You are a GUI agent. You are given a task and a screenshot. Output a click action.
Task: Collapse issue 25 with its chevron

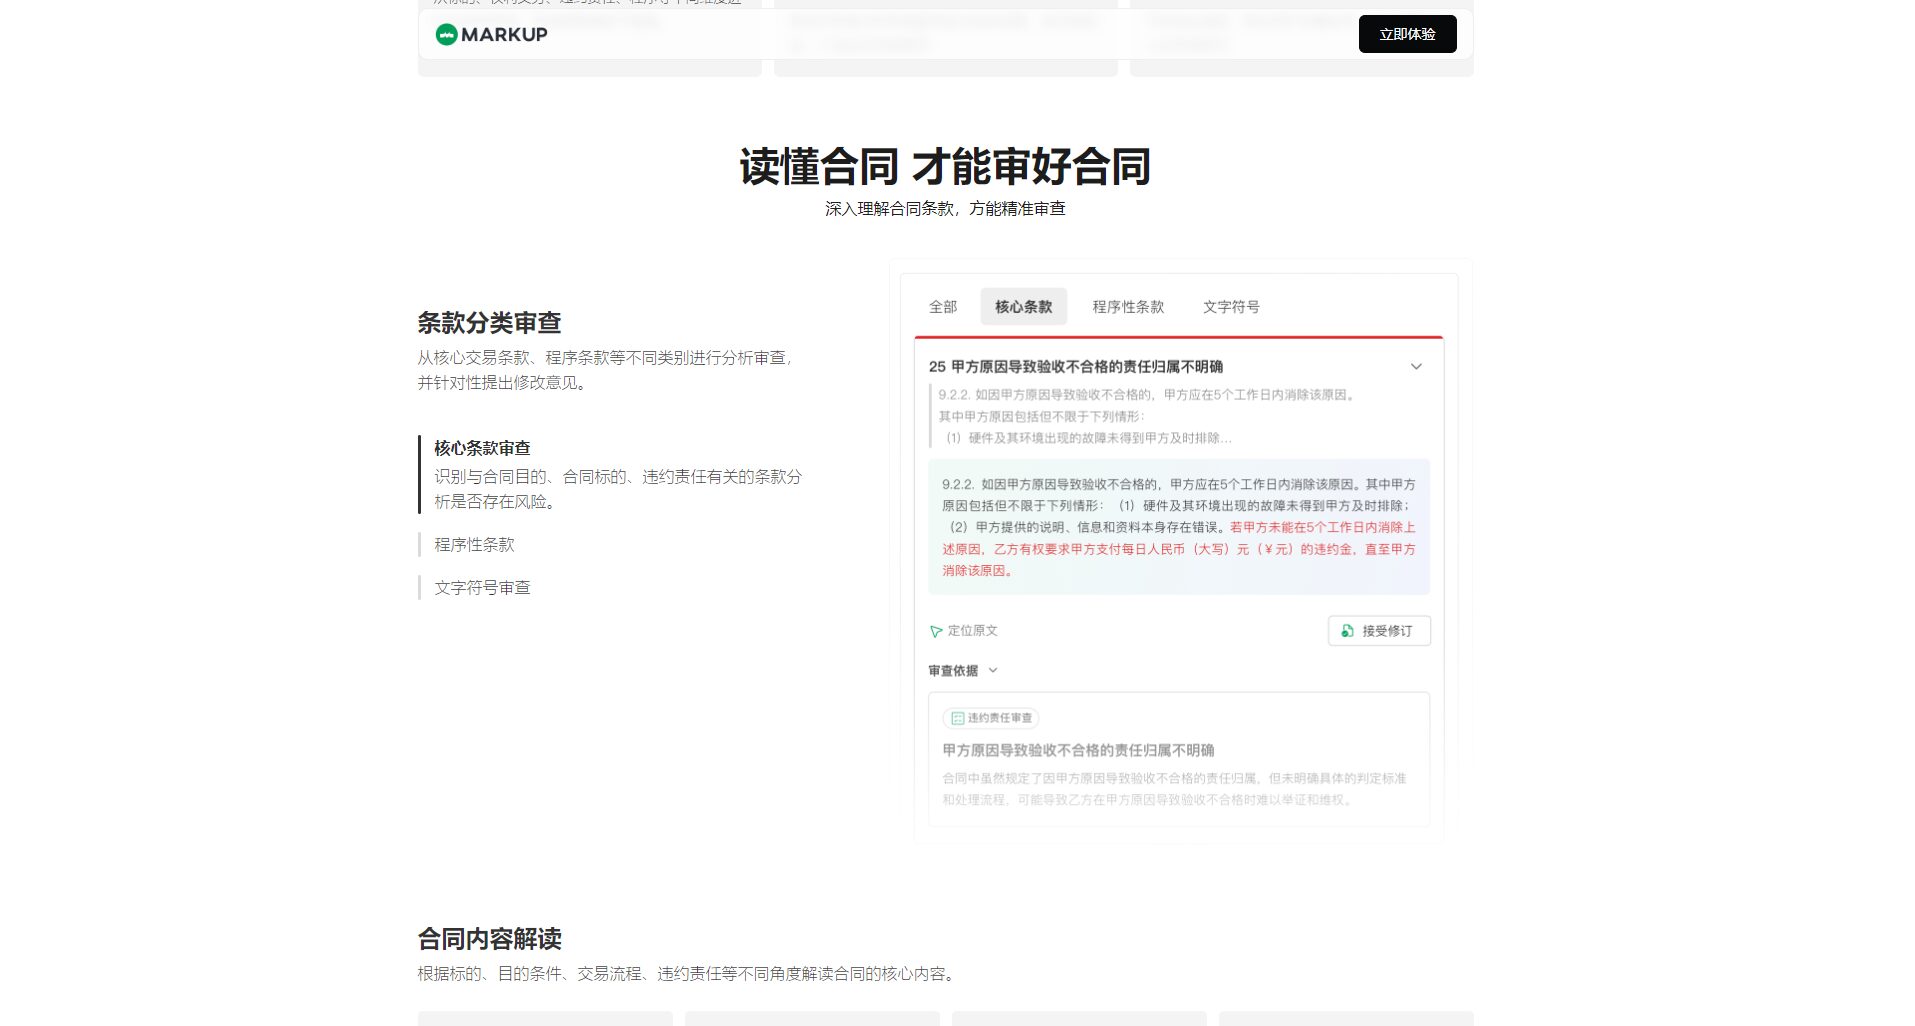[1417, 366]
